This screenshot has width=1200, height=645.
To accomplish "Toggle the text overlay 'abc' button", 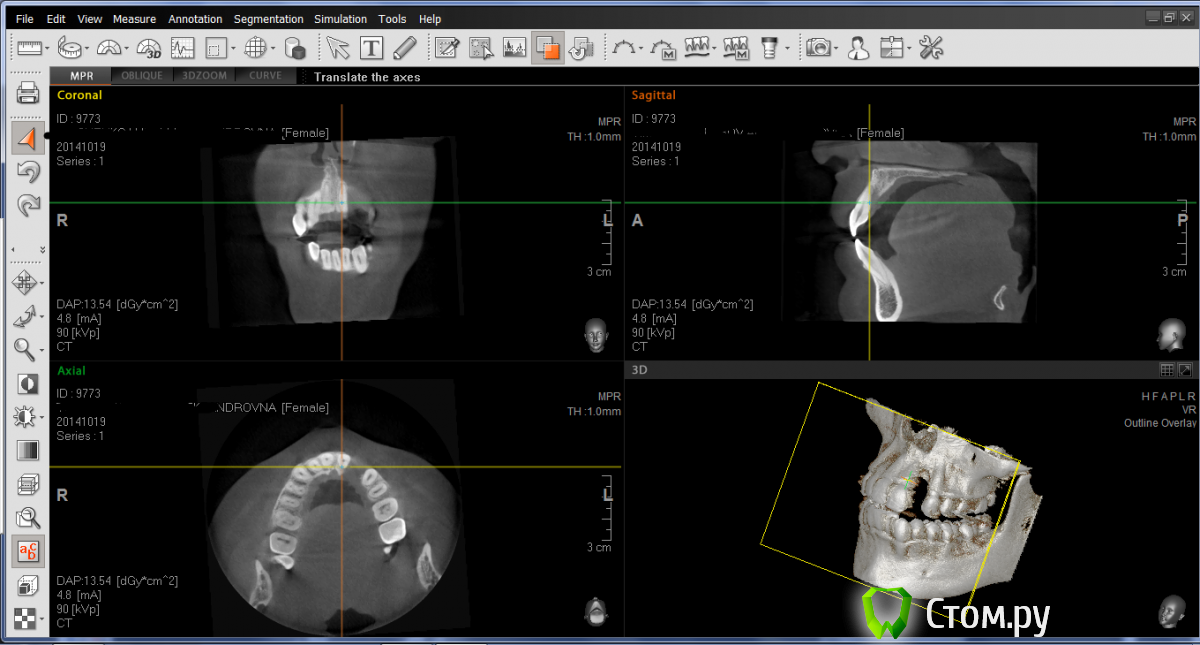I will (28, 551).
